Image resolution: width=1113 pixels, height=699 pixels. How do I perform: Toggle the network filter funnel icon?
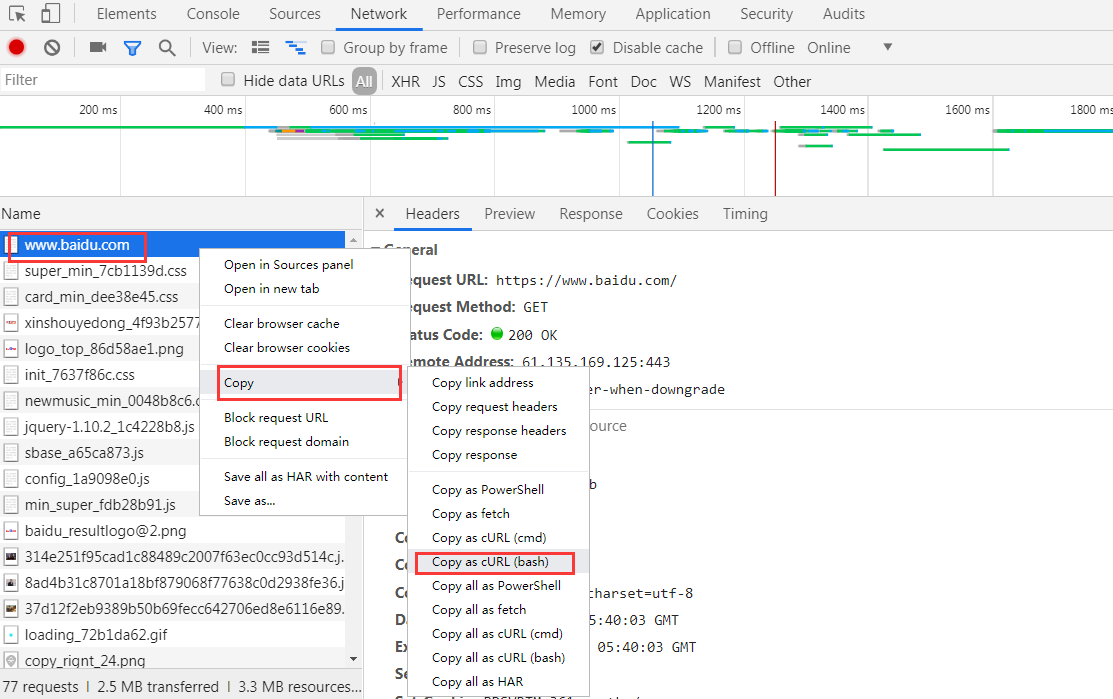point(132,47)
